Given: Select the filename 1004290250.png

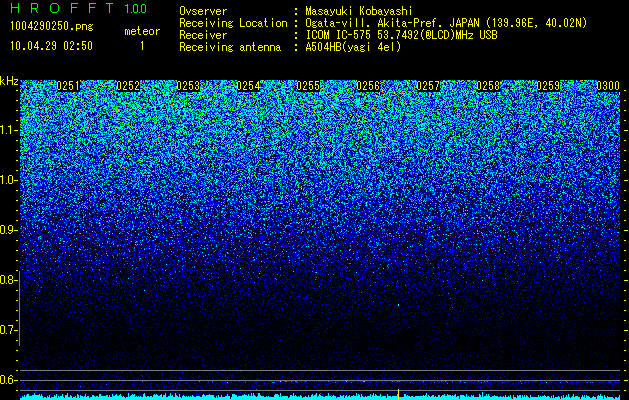Looking at the screenshot, I should click(52, 26).
